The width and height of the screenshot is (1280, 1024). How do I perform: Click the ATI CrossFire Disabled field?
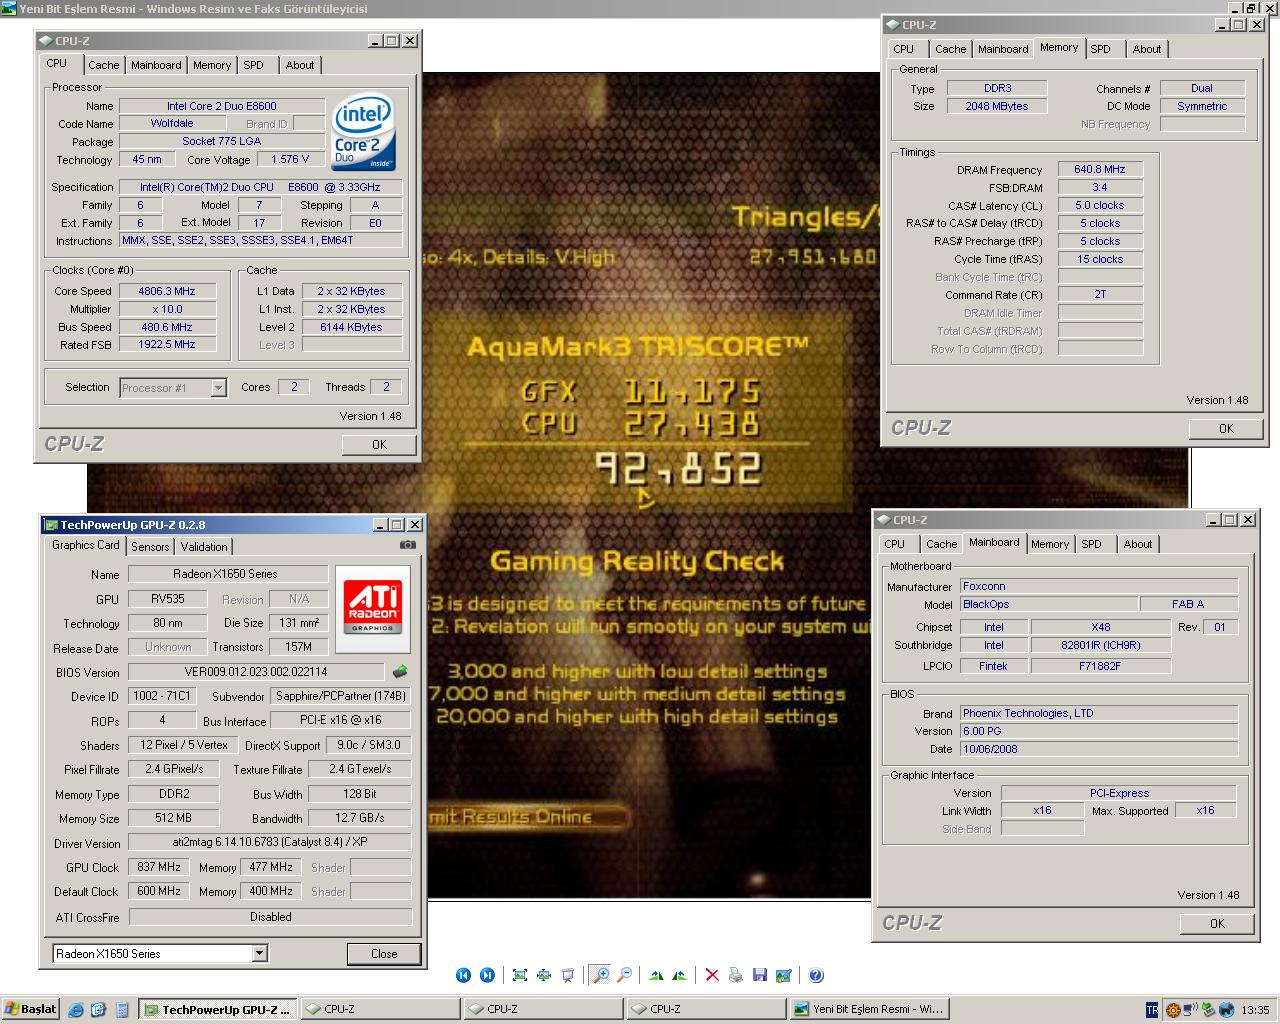point(270,916)
